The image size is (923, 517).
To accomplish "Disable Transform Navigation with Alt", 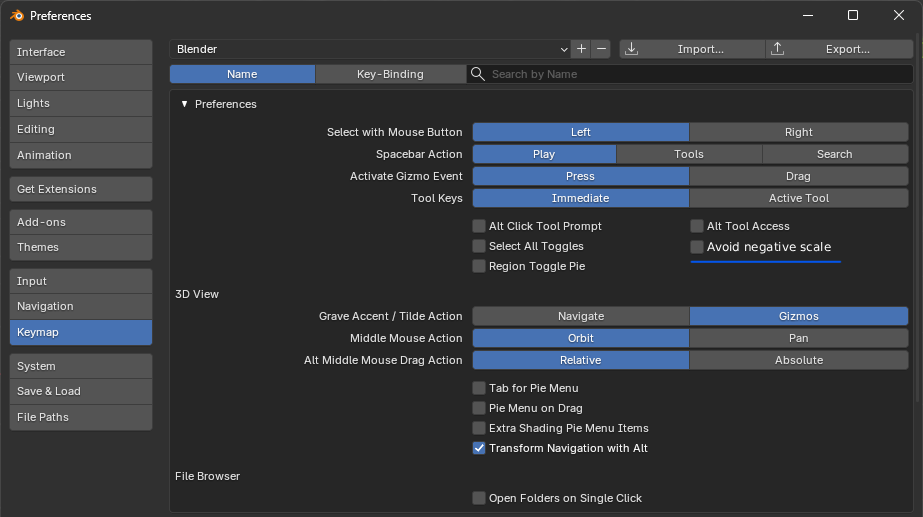I will (x=479, y=448).
